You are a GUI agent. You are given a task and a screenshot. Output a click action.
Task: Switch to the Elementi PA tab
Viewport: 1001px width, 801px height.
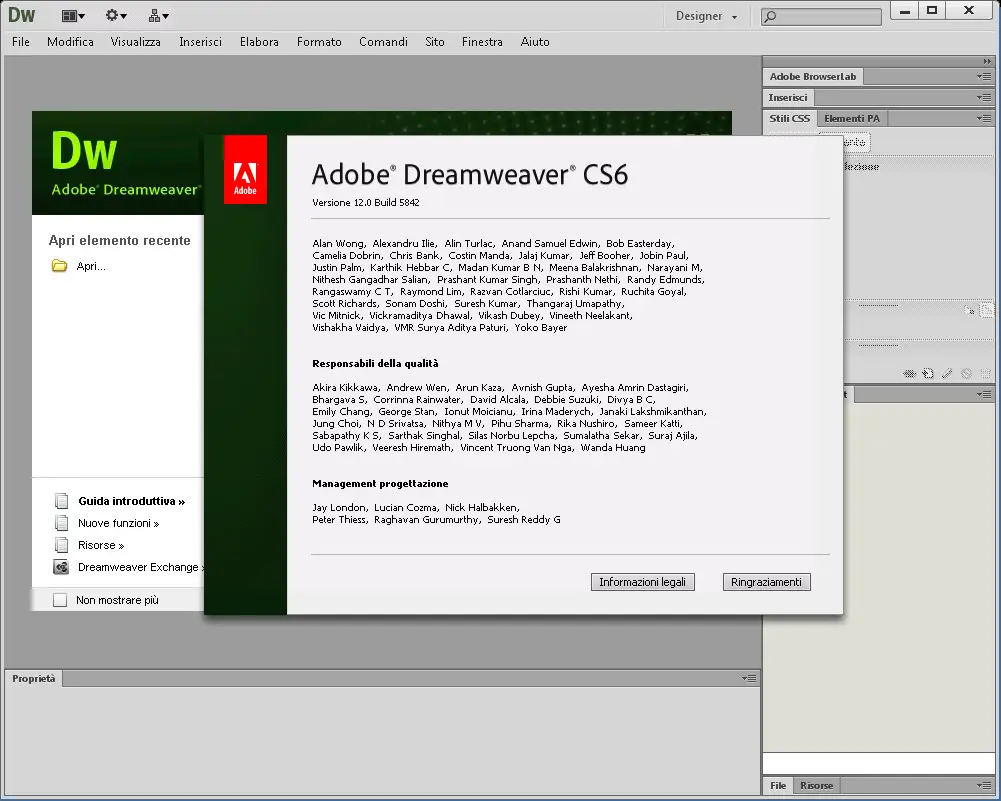[852, 118]
